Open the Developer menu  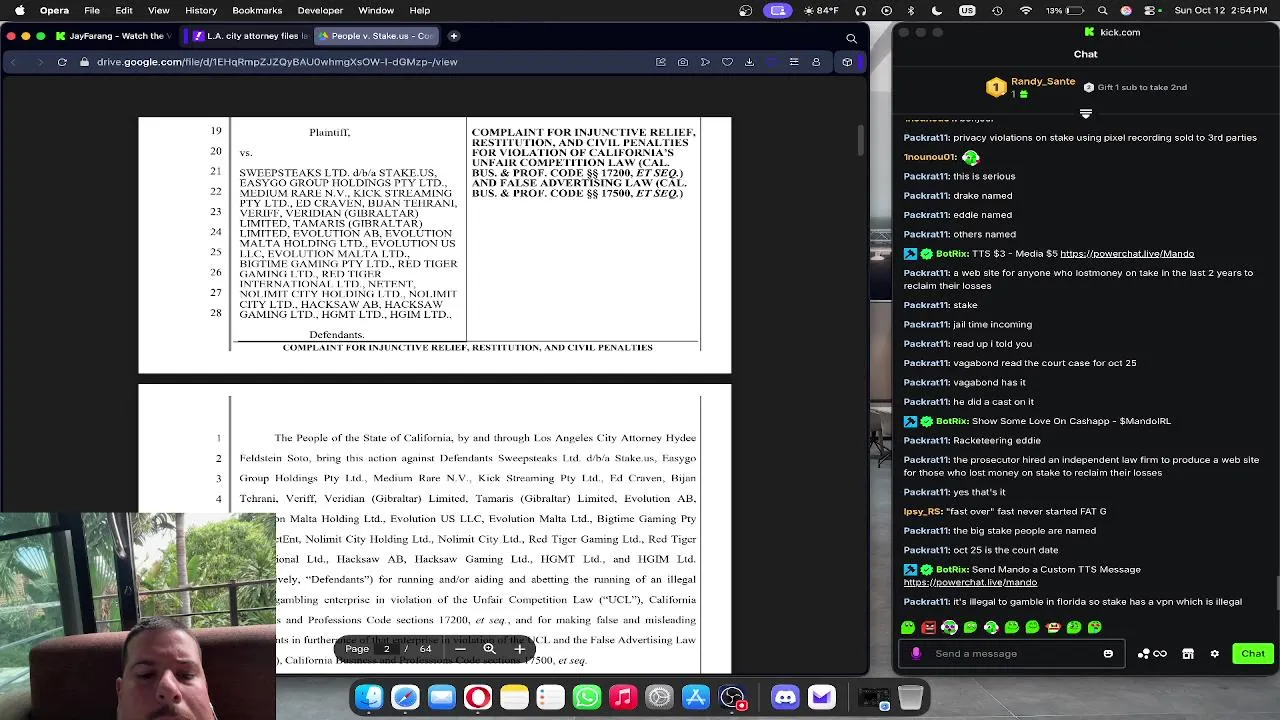coord(320,10)
